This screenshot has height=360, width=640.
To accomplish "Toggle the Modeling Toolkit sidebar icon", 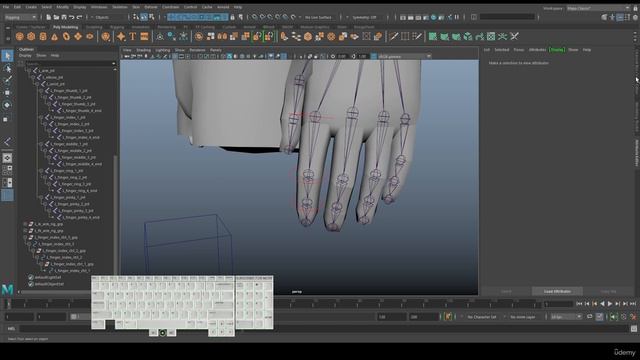I will pyautogui.click(x=604, y=17).
